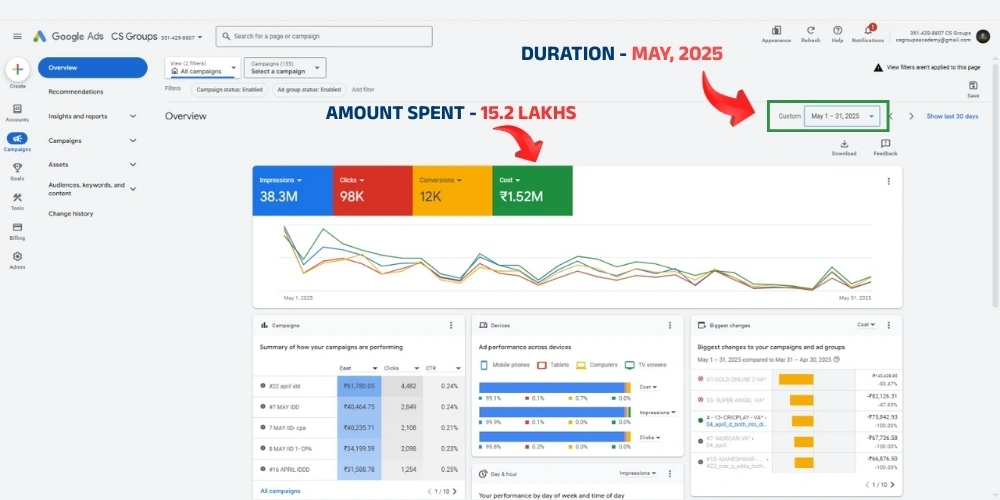Expand the Insights and reports section
The image size is (1000, 500).
click(133, 116)
